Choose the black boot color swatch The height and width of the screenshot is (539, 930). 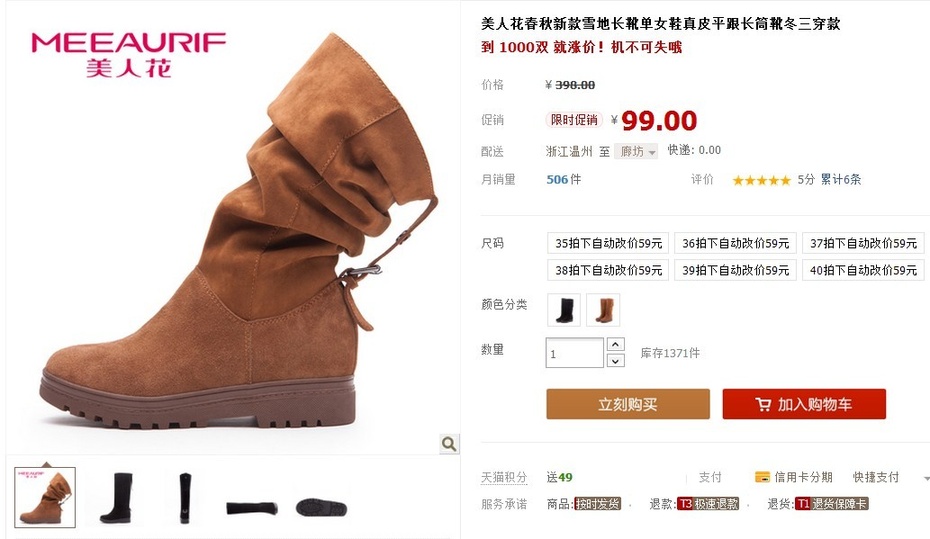pyautogui.click(x=564, y=310)
